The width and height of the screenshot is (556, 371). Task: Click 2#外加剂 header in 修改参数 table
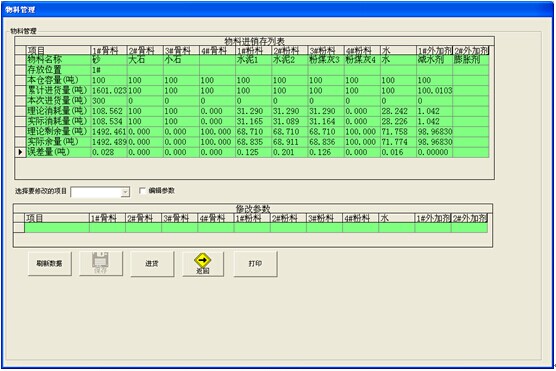pyautogui.click(x=469, y=218)
